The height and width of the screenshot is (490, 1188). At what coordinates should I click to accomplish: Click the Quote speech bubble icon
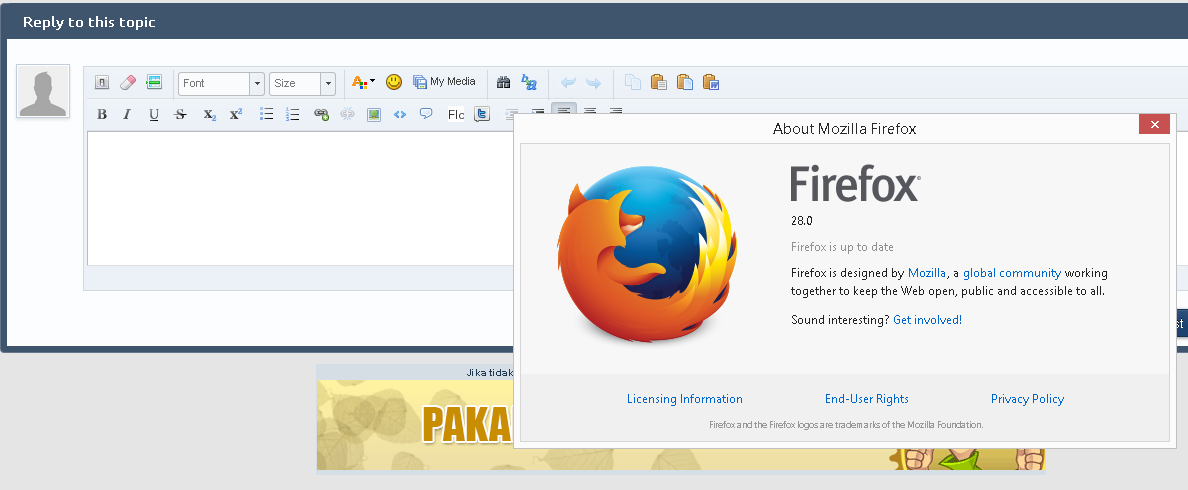coord(426,114)
